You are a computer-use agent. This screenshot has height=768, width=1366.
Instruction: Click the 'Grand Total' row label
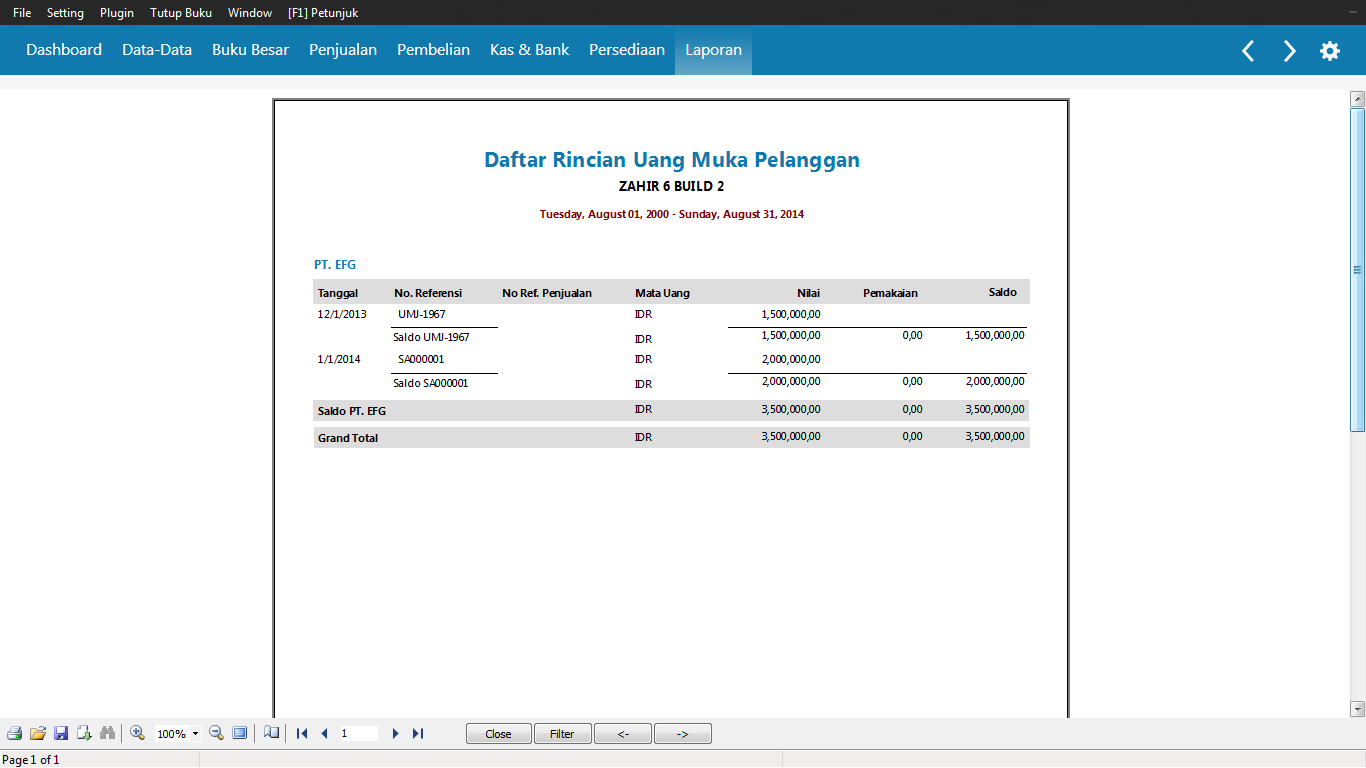coord(348,438)
